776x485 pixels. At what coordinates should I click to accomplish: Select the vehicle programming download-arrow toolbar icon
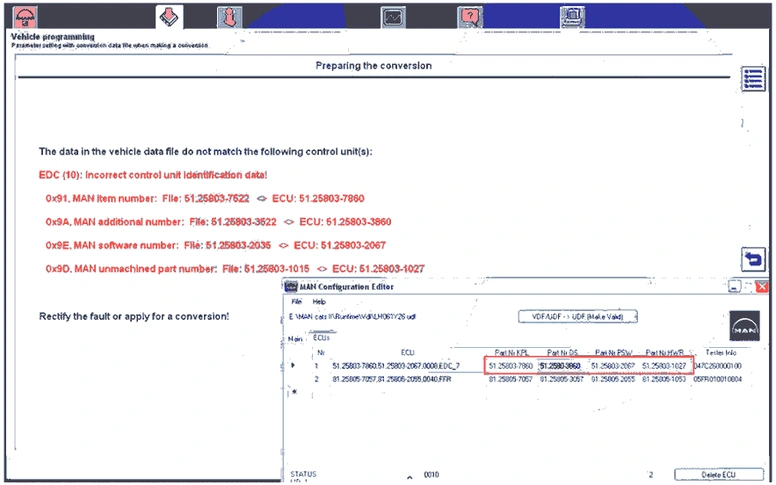pyautogui.click(x=170, y=16)
